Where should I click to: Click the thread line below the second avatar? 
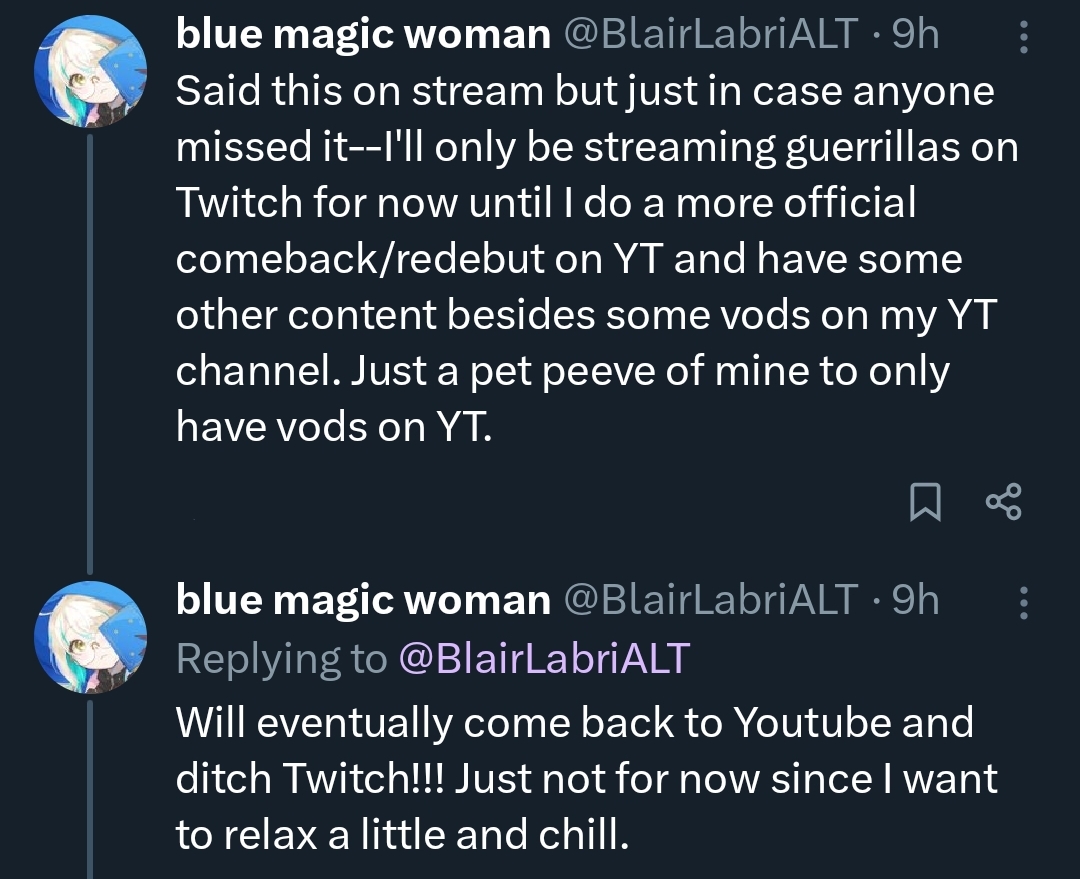91,790
